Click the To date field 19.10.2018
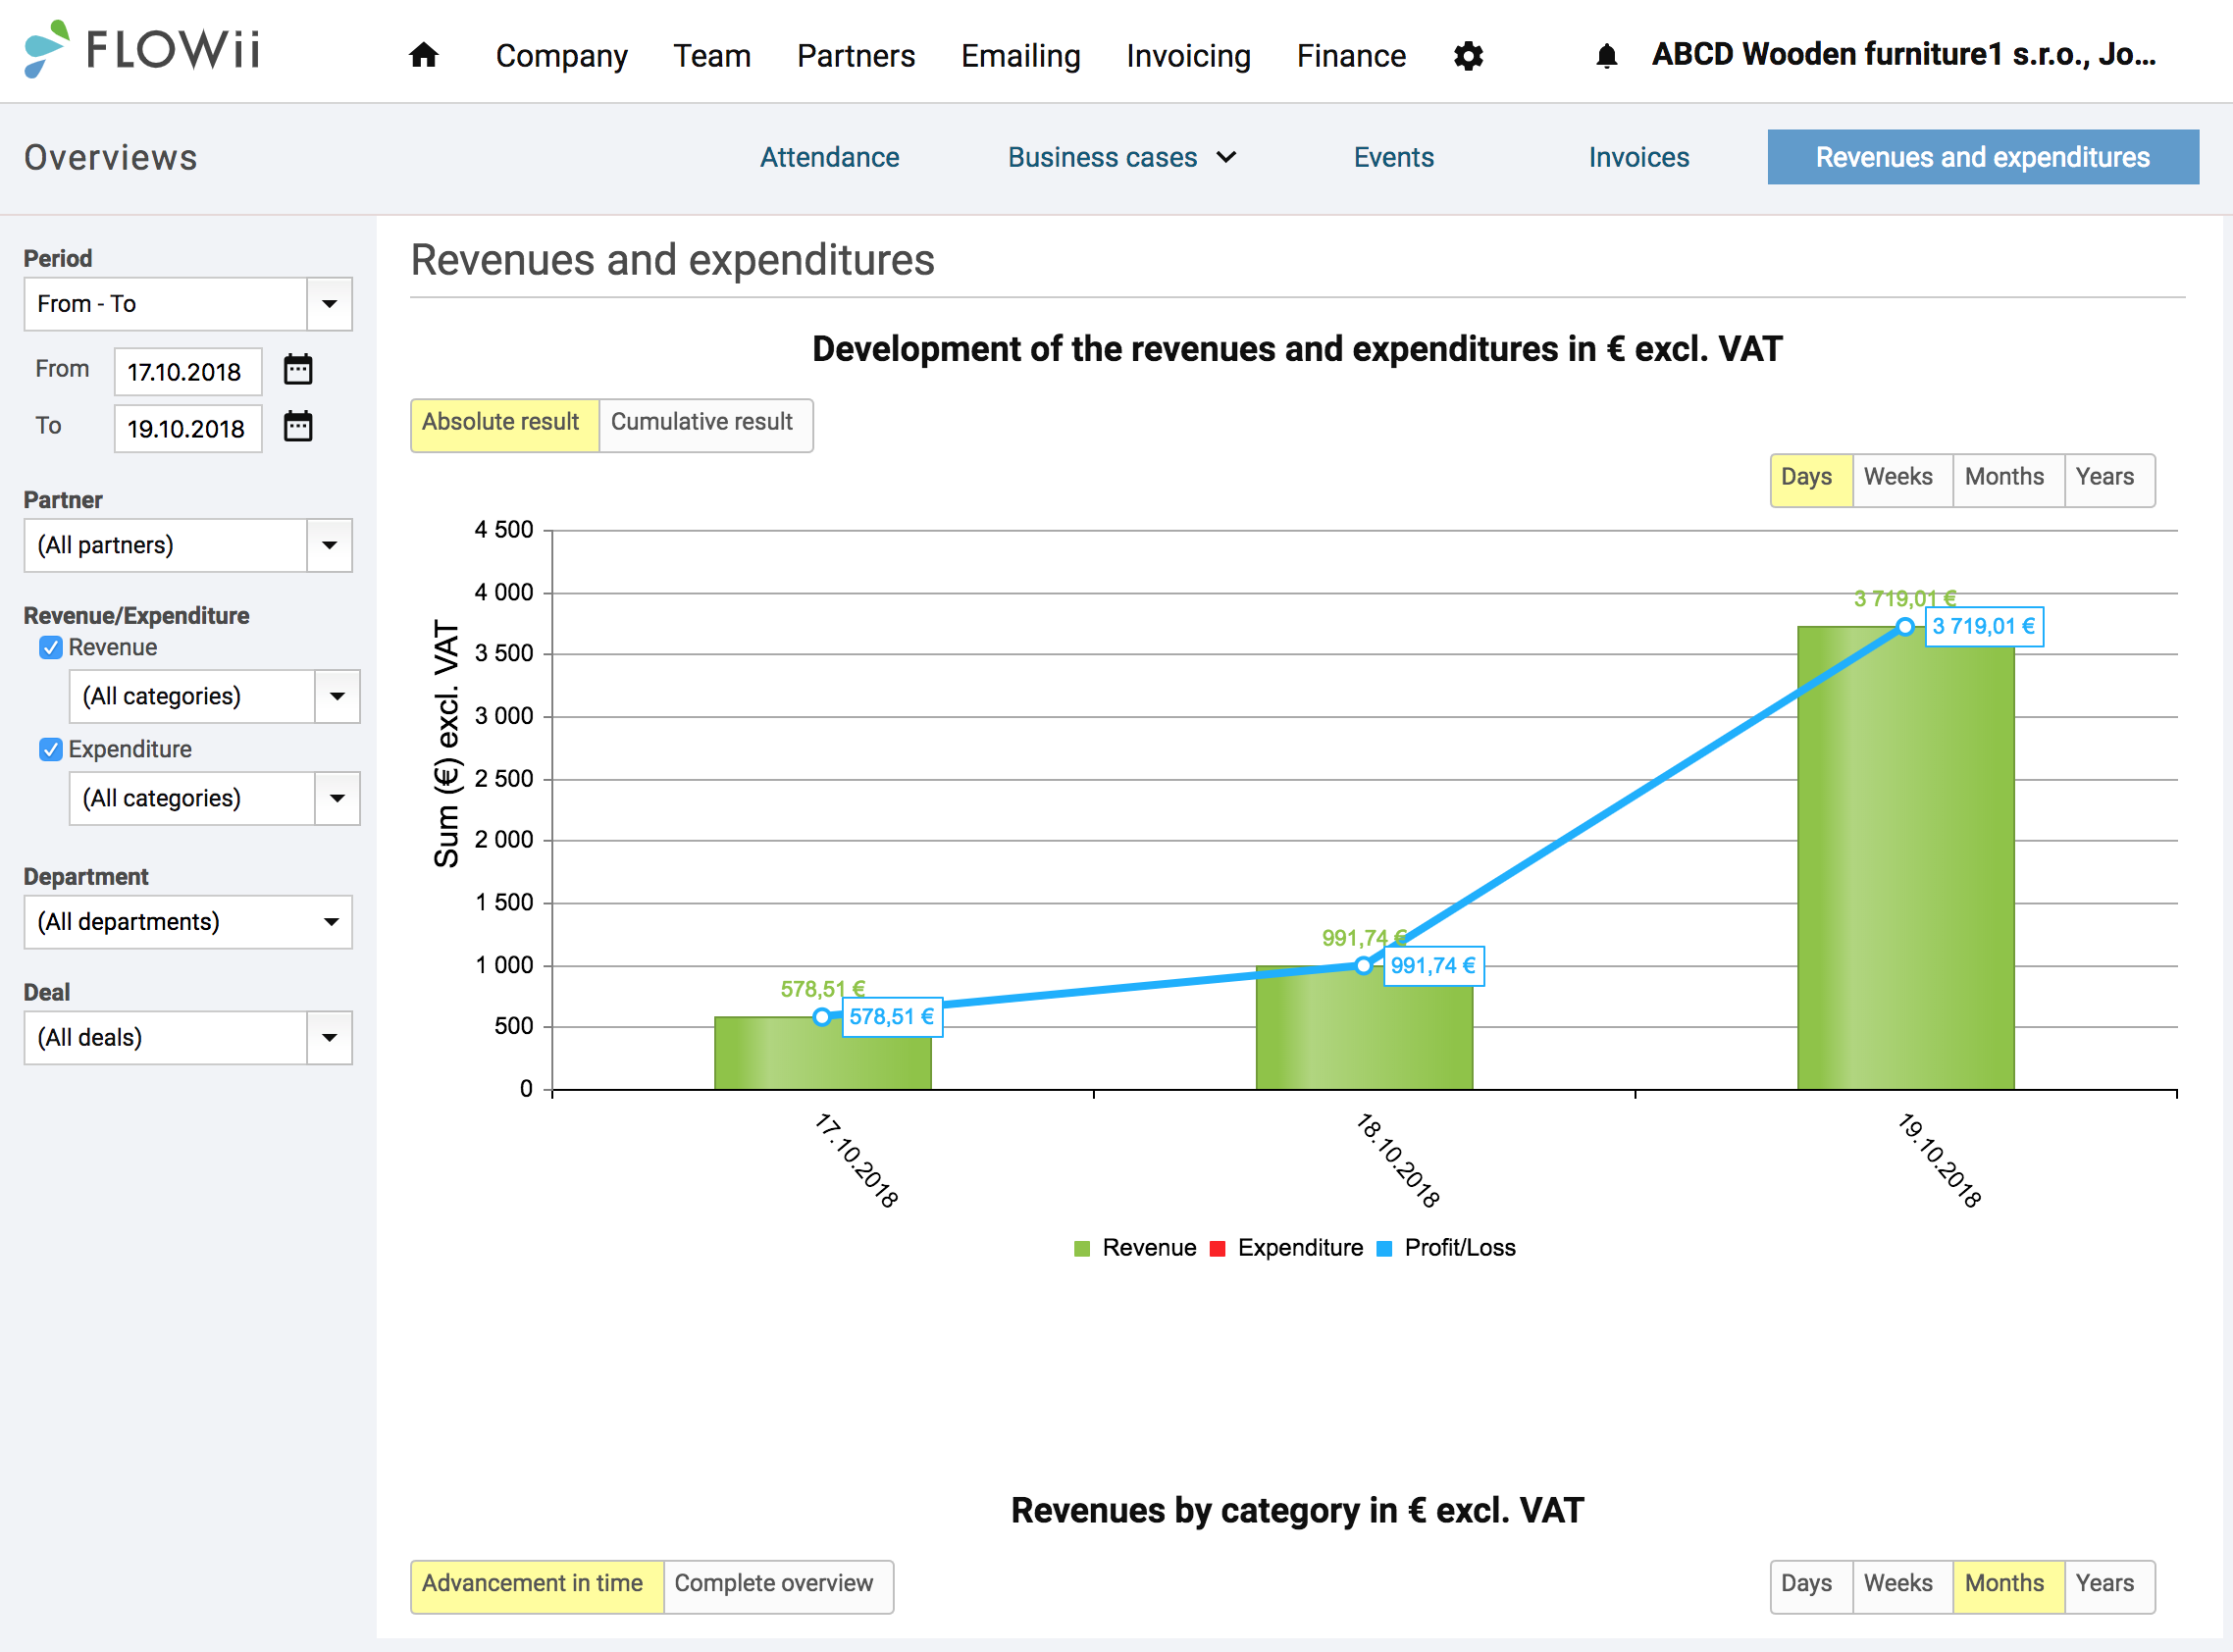 tap(188, 429)
